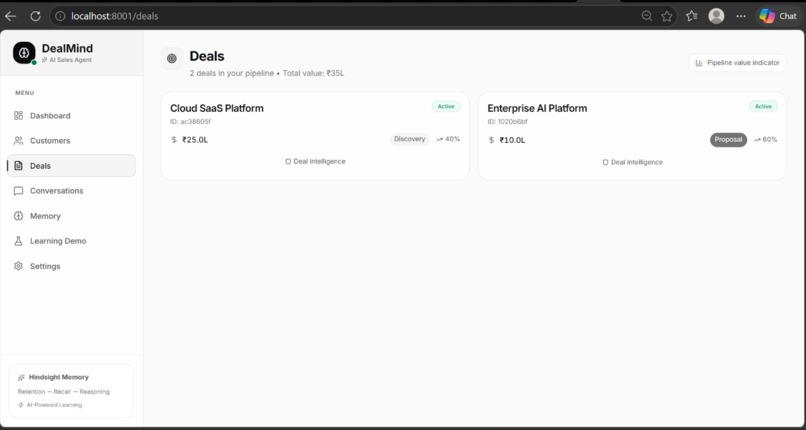Image resolution: width=806 pixels, height=430 pixels.
Task: Click the Settings gear icon in sidebar
Action: [19, 266]
